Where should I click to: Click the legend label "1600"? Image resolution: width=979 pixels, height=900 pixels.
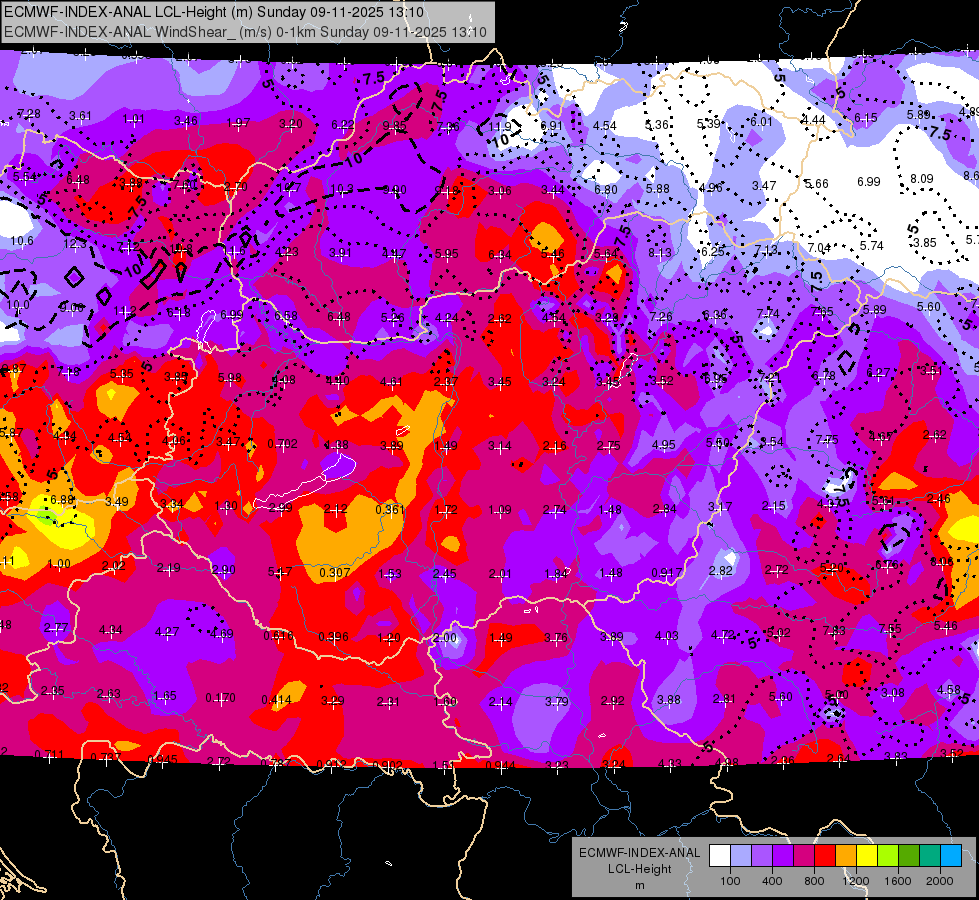[898, 881]
